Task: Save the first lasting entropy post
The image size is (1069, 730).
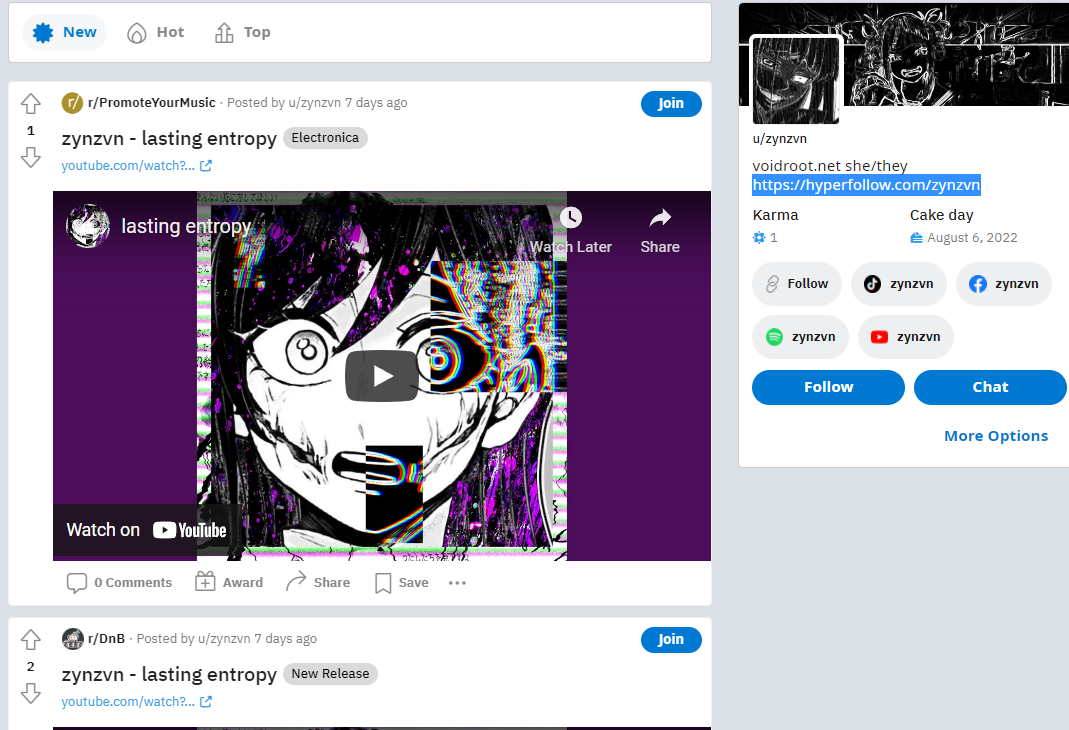Action: pyautogui.click(x=402, y=583)
